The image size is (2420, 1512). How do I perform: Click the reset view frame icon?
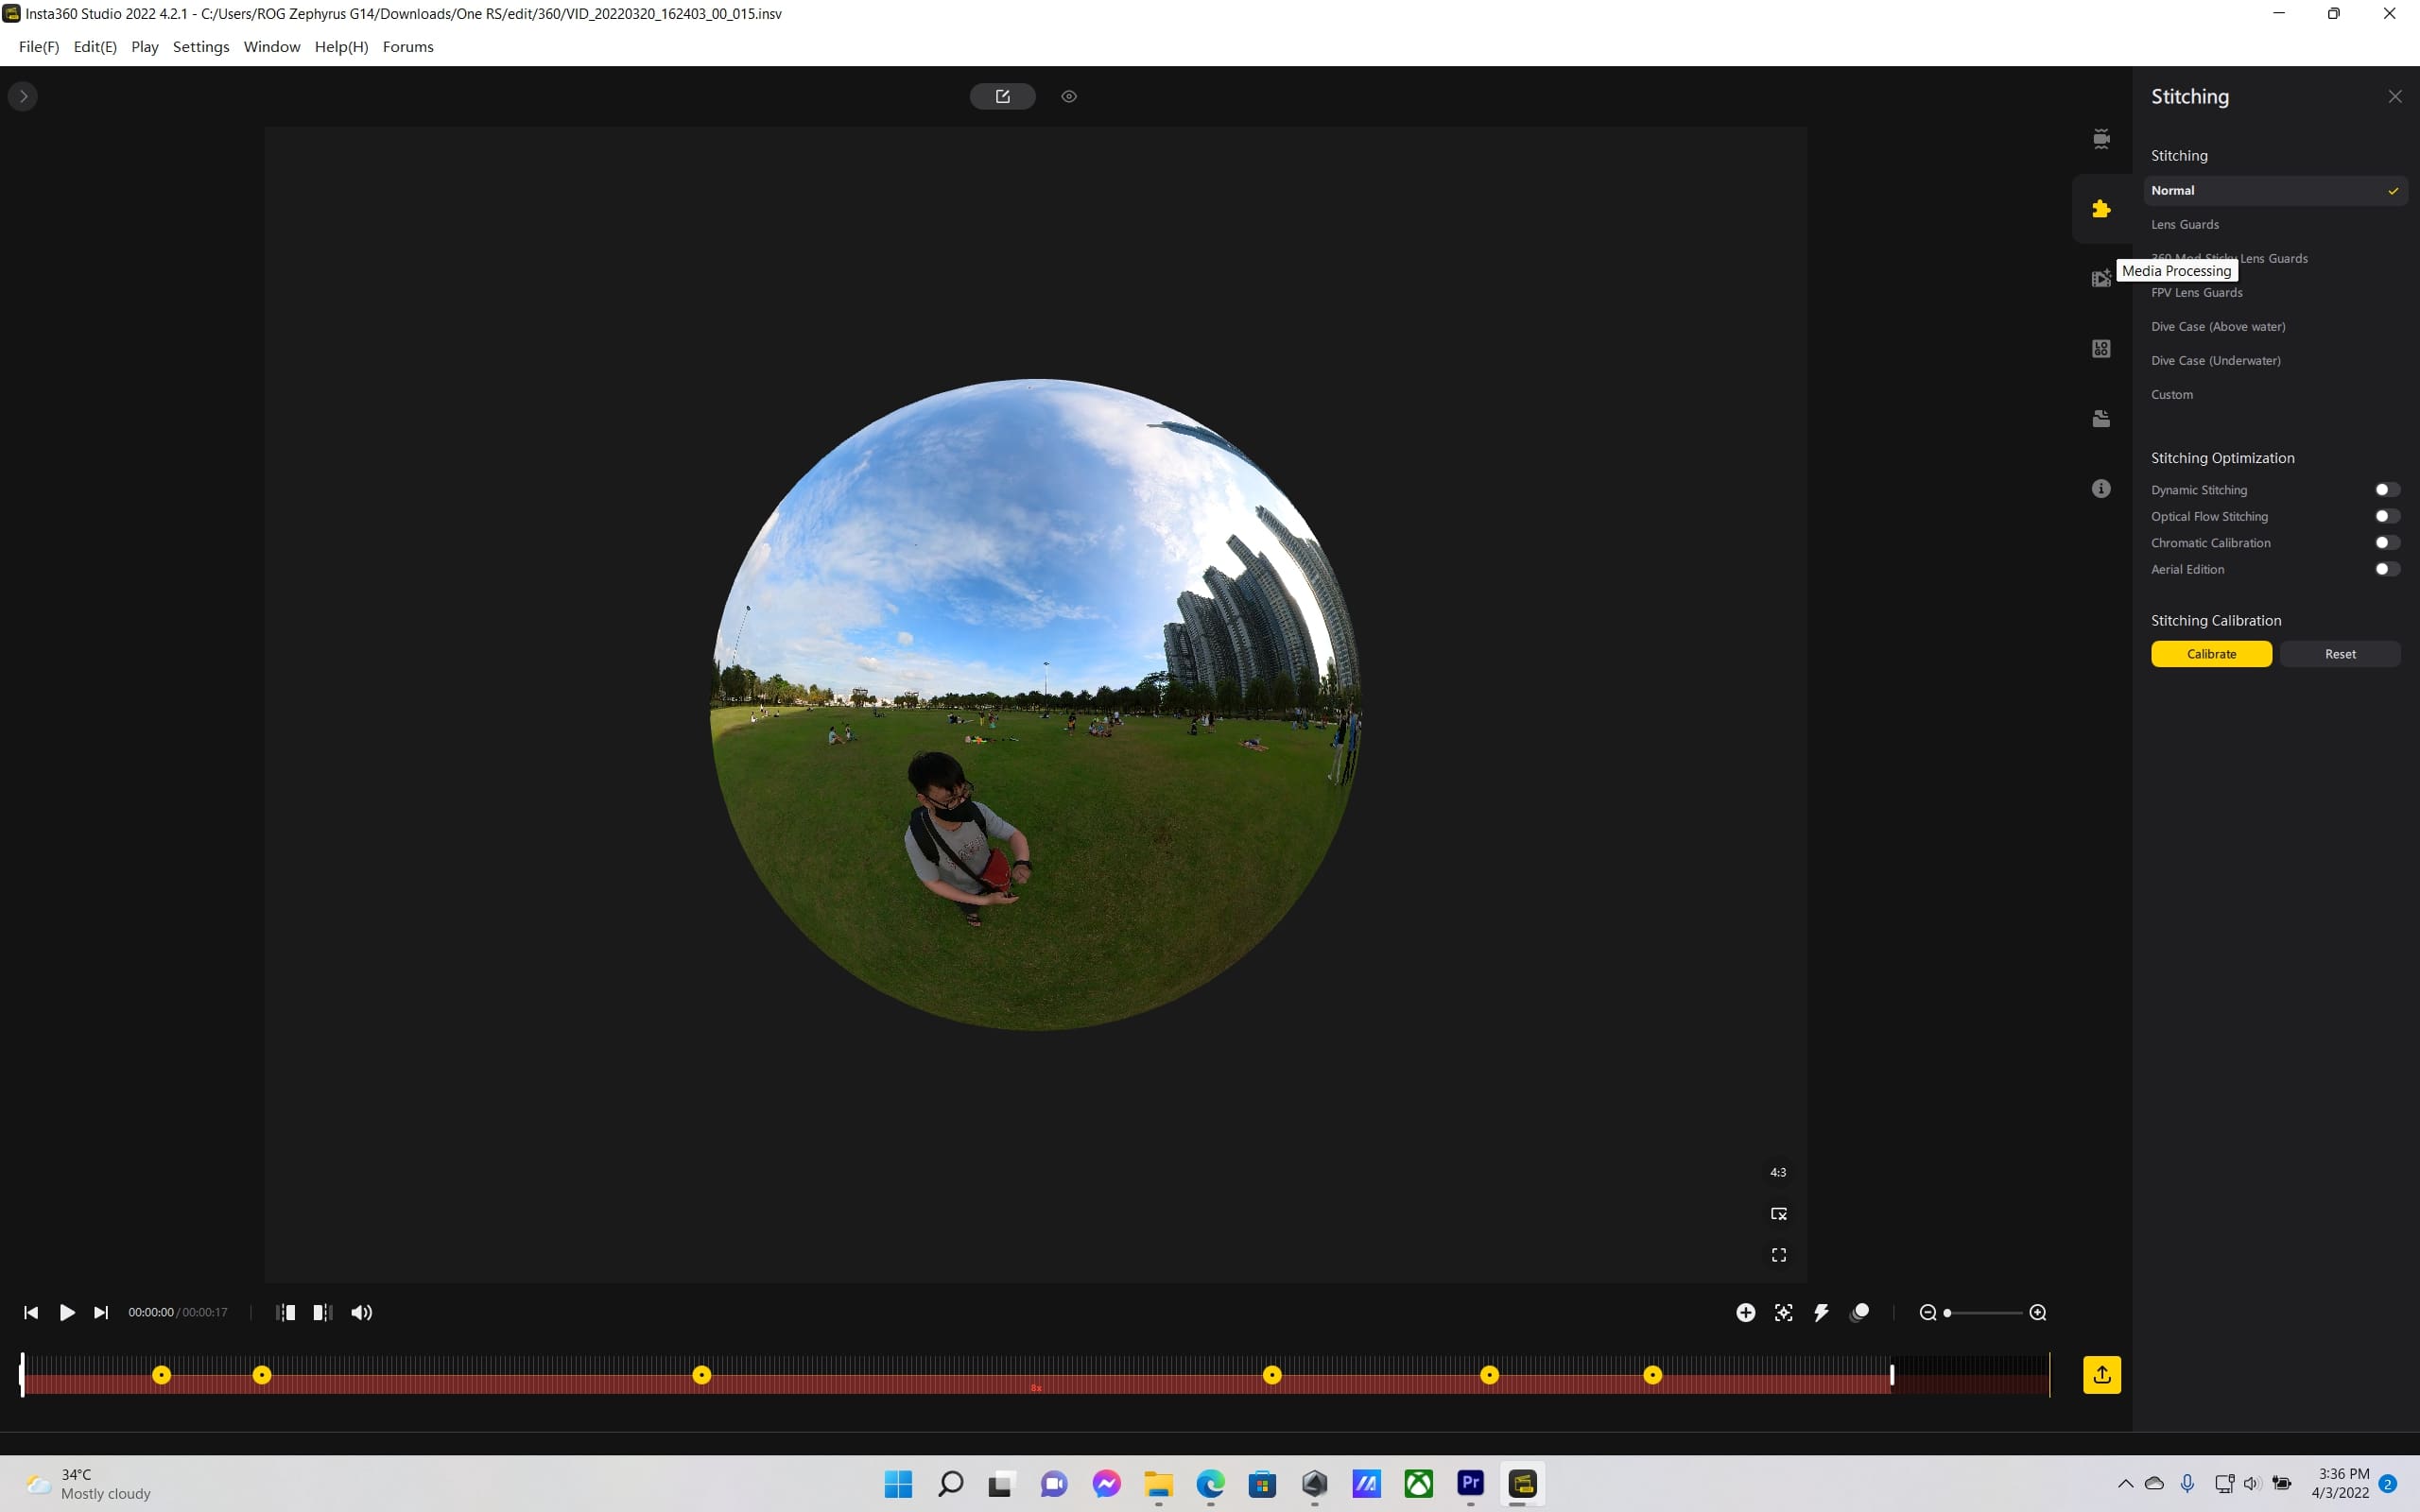point(1778,1214)
